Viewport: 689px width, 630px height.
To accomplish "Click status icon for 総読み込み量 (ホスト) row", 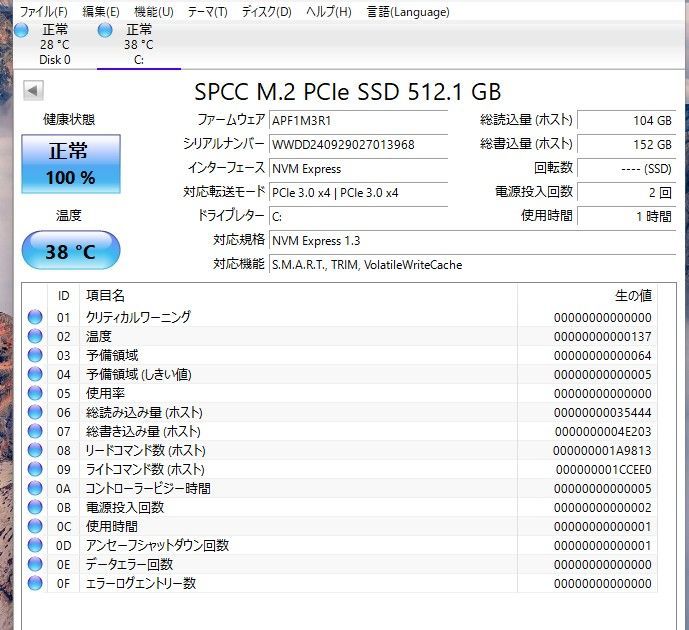I will [35, 412].
